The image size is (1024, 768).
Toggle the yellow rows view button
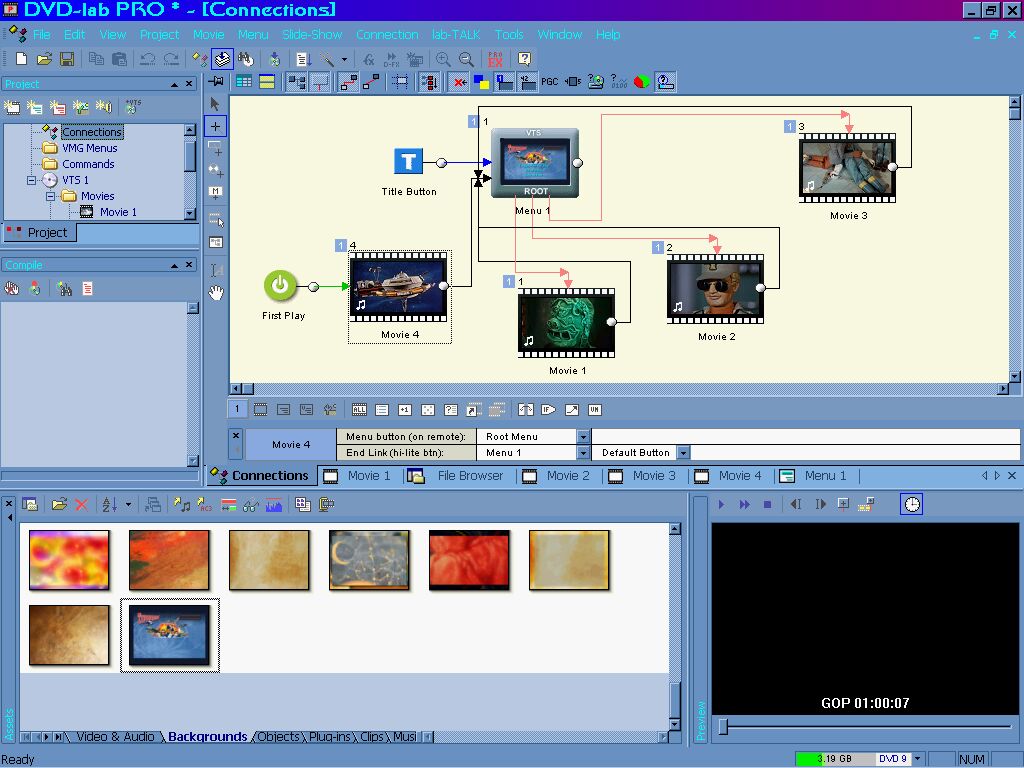(266, 82)
